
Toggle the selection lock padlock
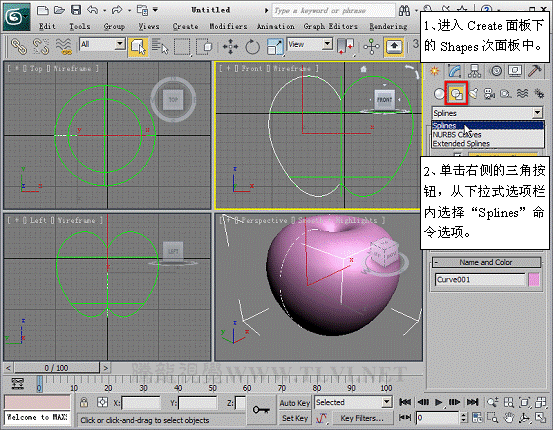84,402
